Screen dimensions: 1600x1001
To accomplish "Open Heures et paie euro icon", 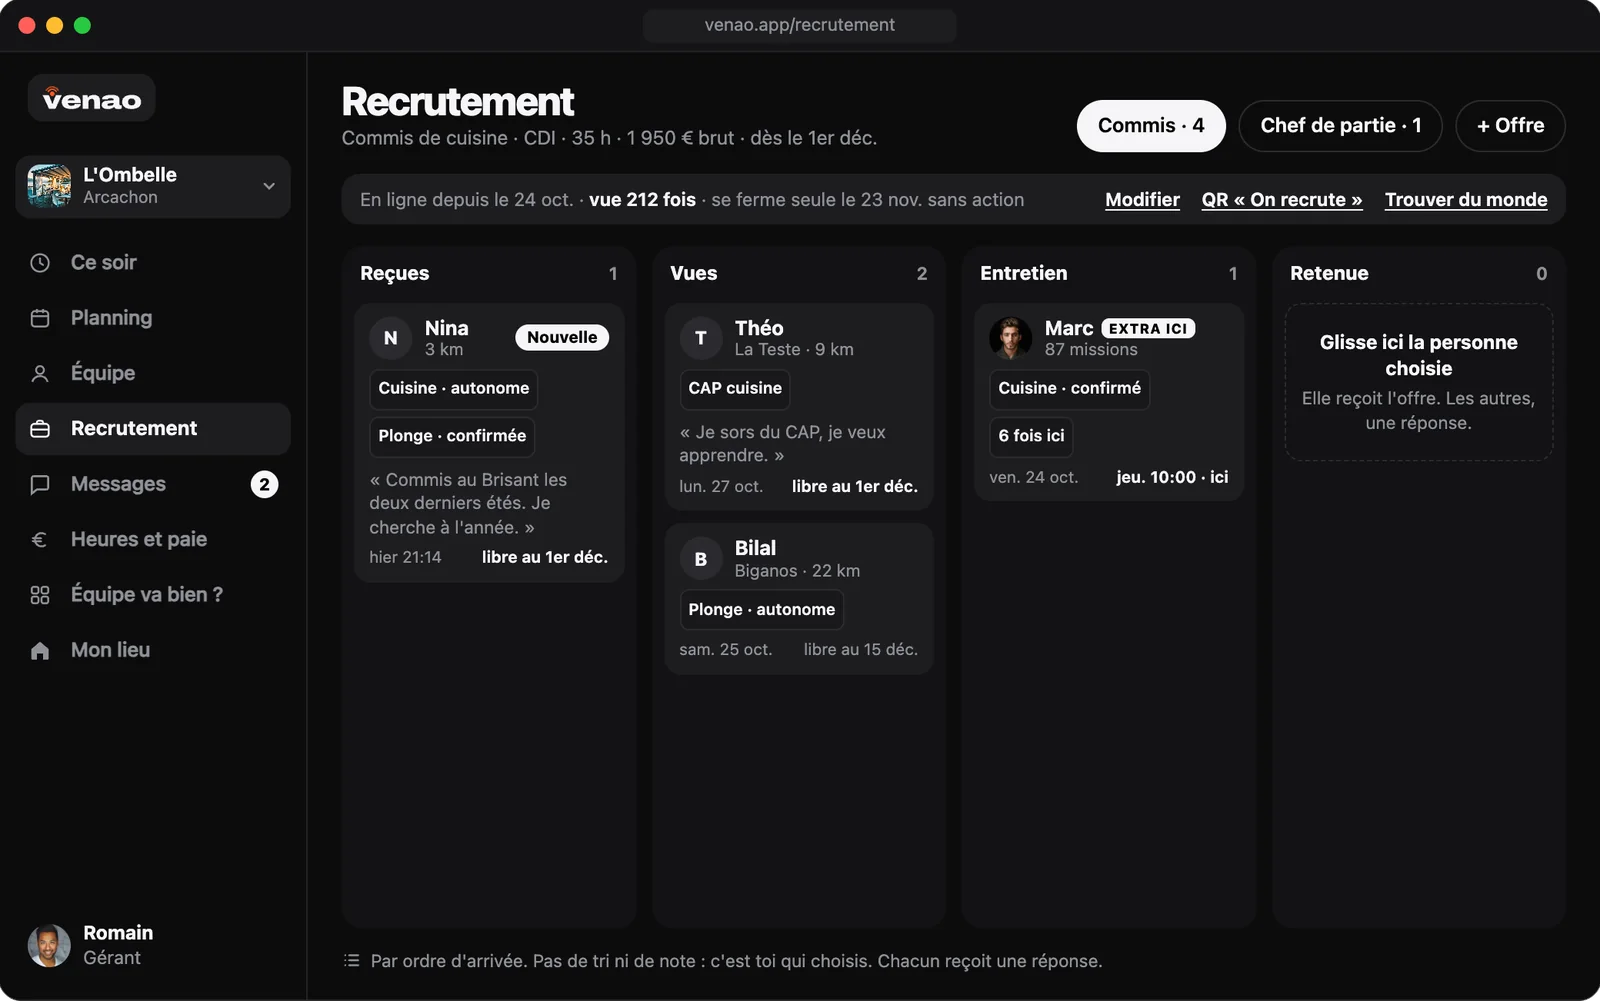I will tap(40, 540).
